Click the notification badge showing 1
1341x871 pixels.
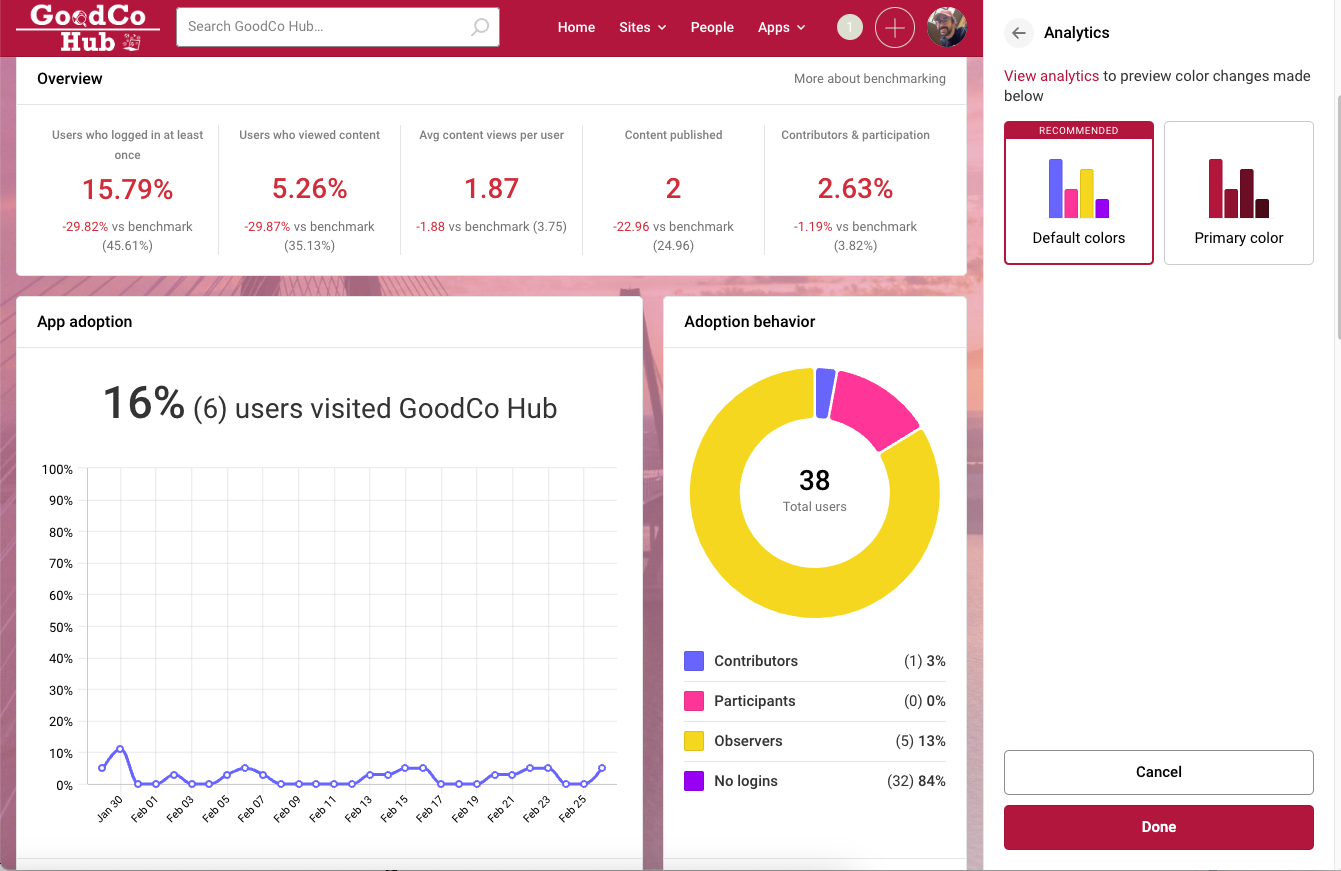click(x=849, y=27)
